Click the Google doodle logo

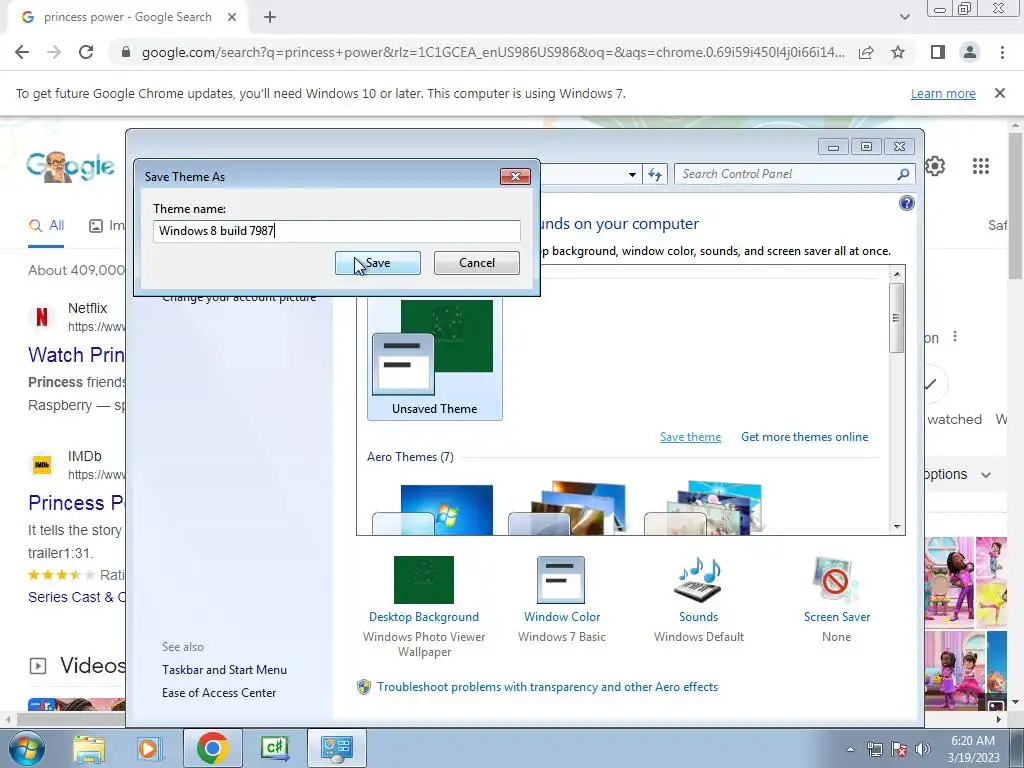point(71,167)
